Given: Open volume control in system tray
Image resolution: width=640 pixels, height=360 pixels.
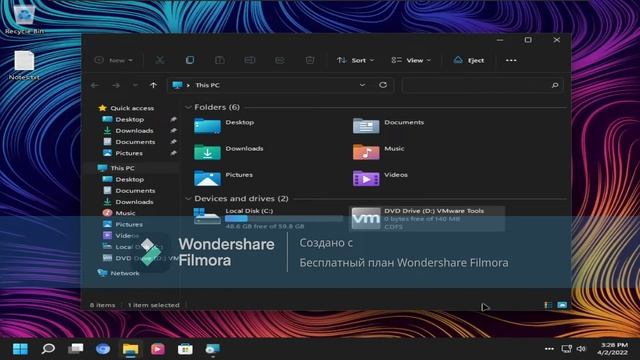Looking at the screenshot, I should point(581,349).
